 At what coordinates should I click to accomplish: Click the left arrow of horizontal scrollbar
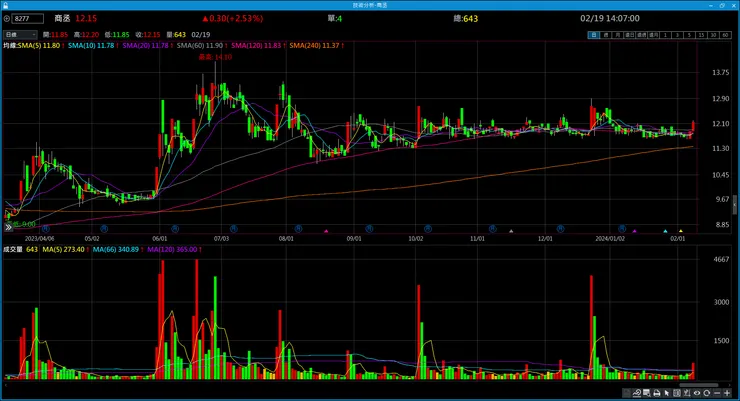click(5, 385)
